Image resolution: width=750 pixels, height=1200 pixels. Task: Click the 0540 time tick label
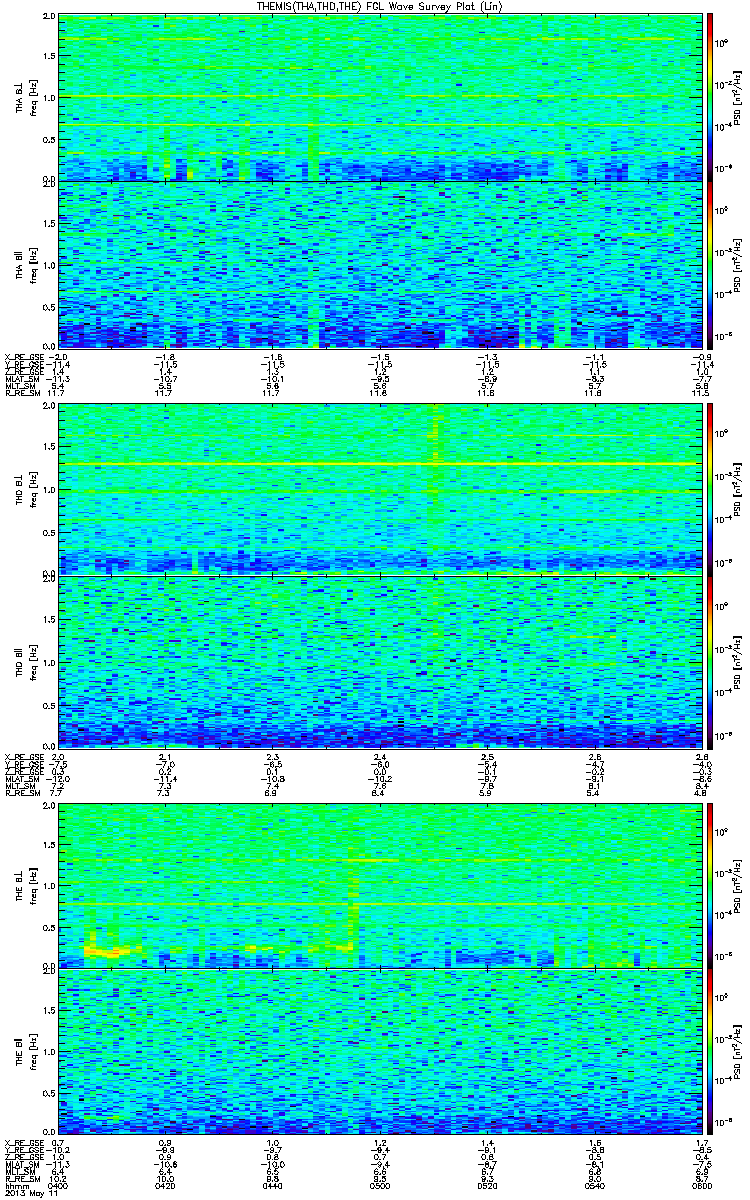point(594,1186)
